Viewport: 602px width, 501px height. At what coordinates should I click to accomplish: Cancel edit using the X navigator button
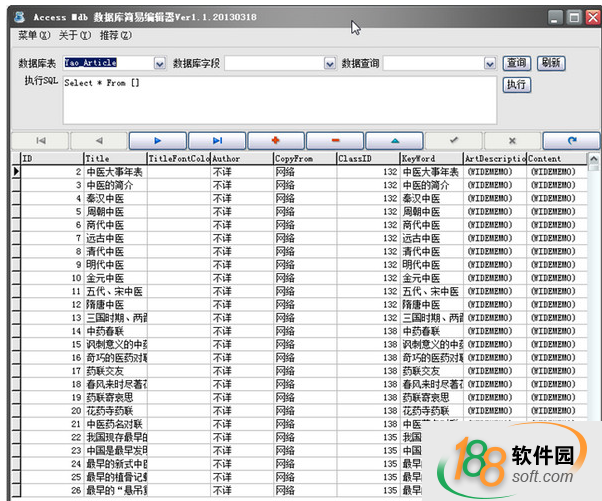(512, 140)
